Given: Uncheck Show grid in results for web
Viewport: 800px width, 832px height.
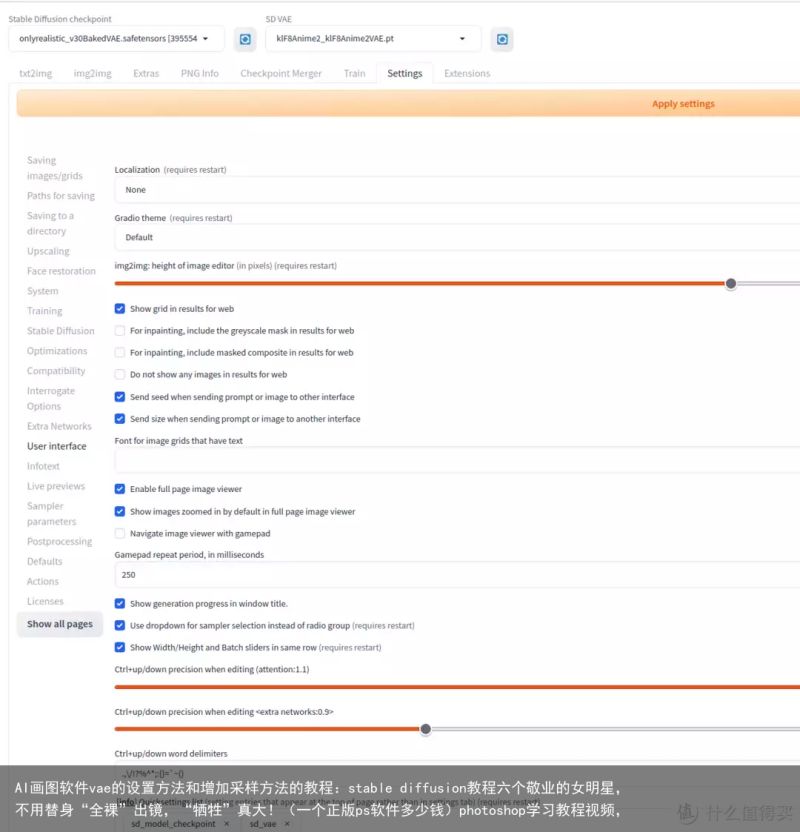Looking at the screenshot, I should point(120,309).
